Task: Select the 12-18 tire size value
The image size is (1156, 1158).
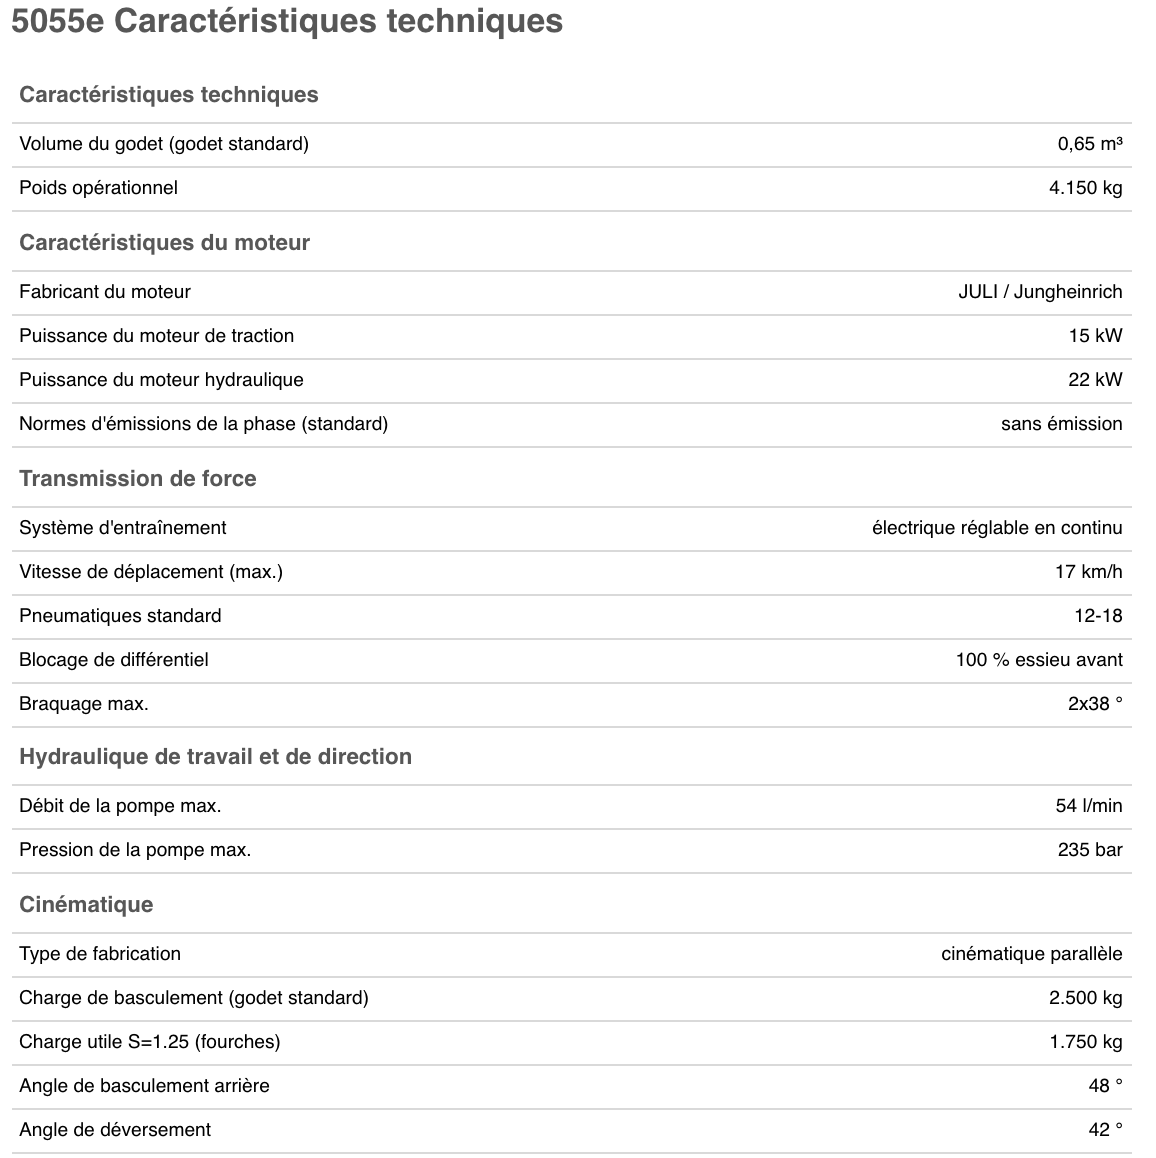Action: 1098,616
